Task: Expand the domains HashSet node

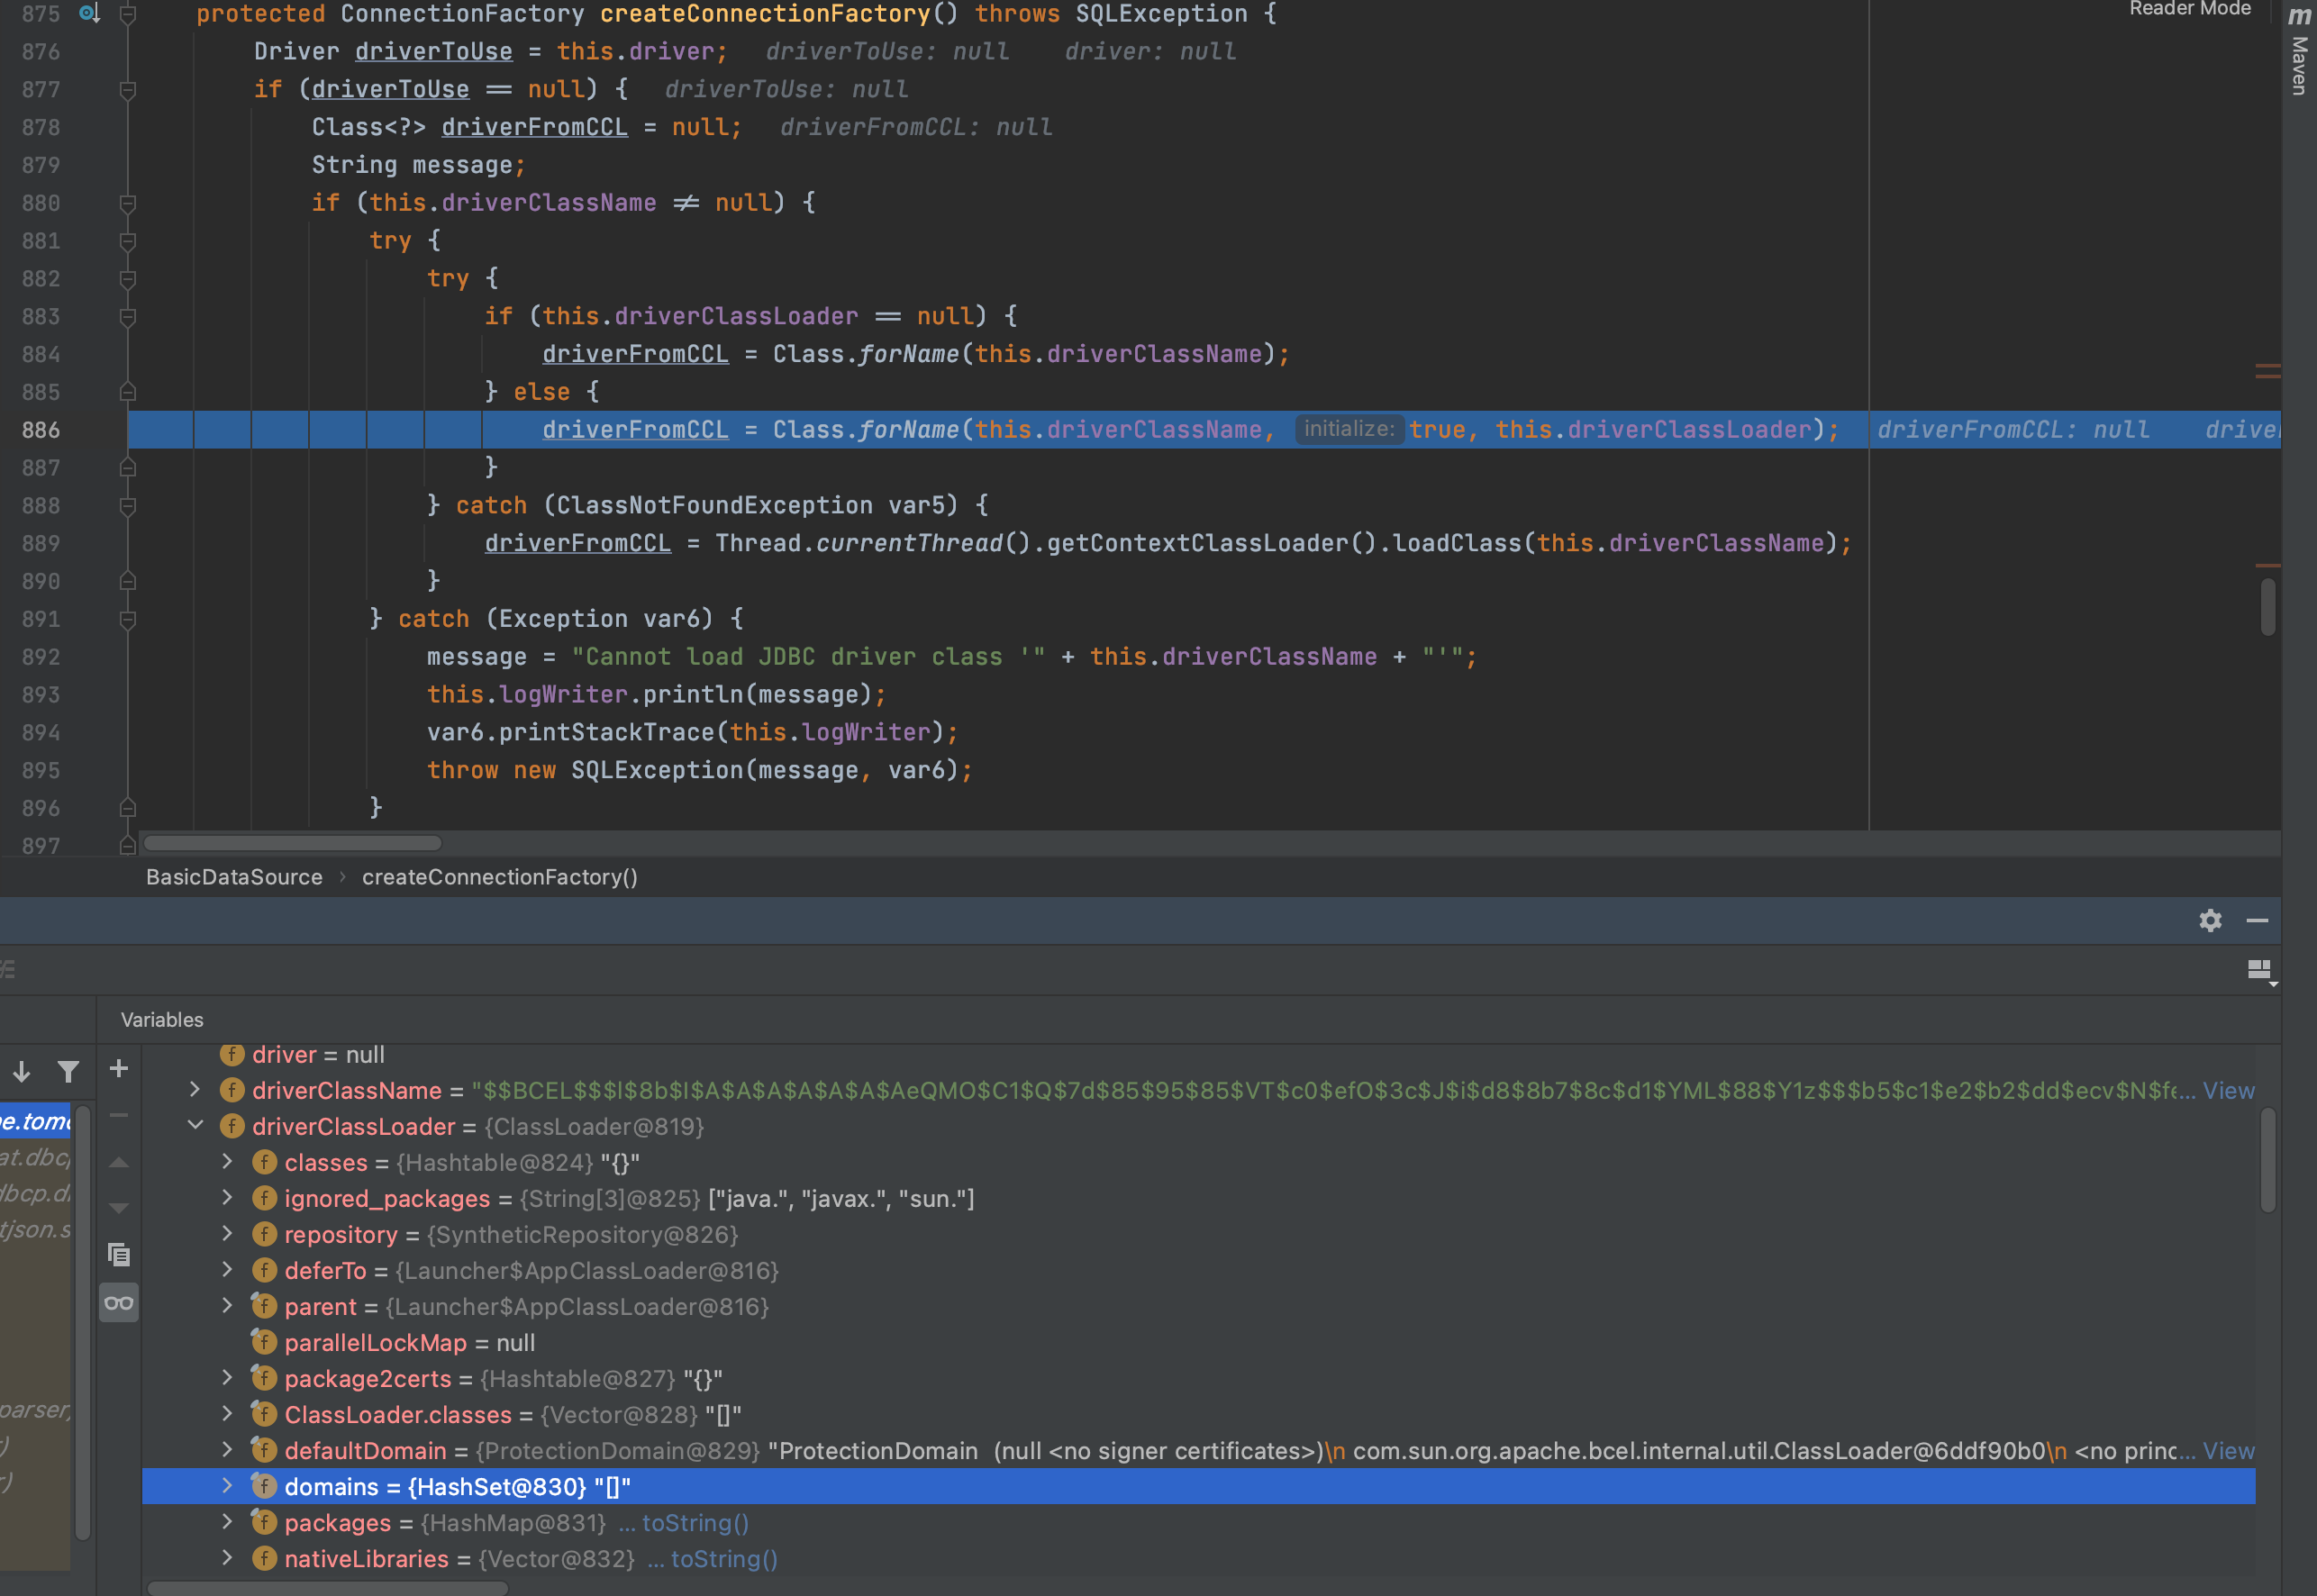Action: pos(227,1486)
